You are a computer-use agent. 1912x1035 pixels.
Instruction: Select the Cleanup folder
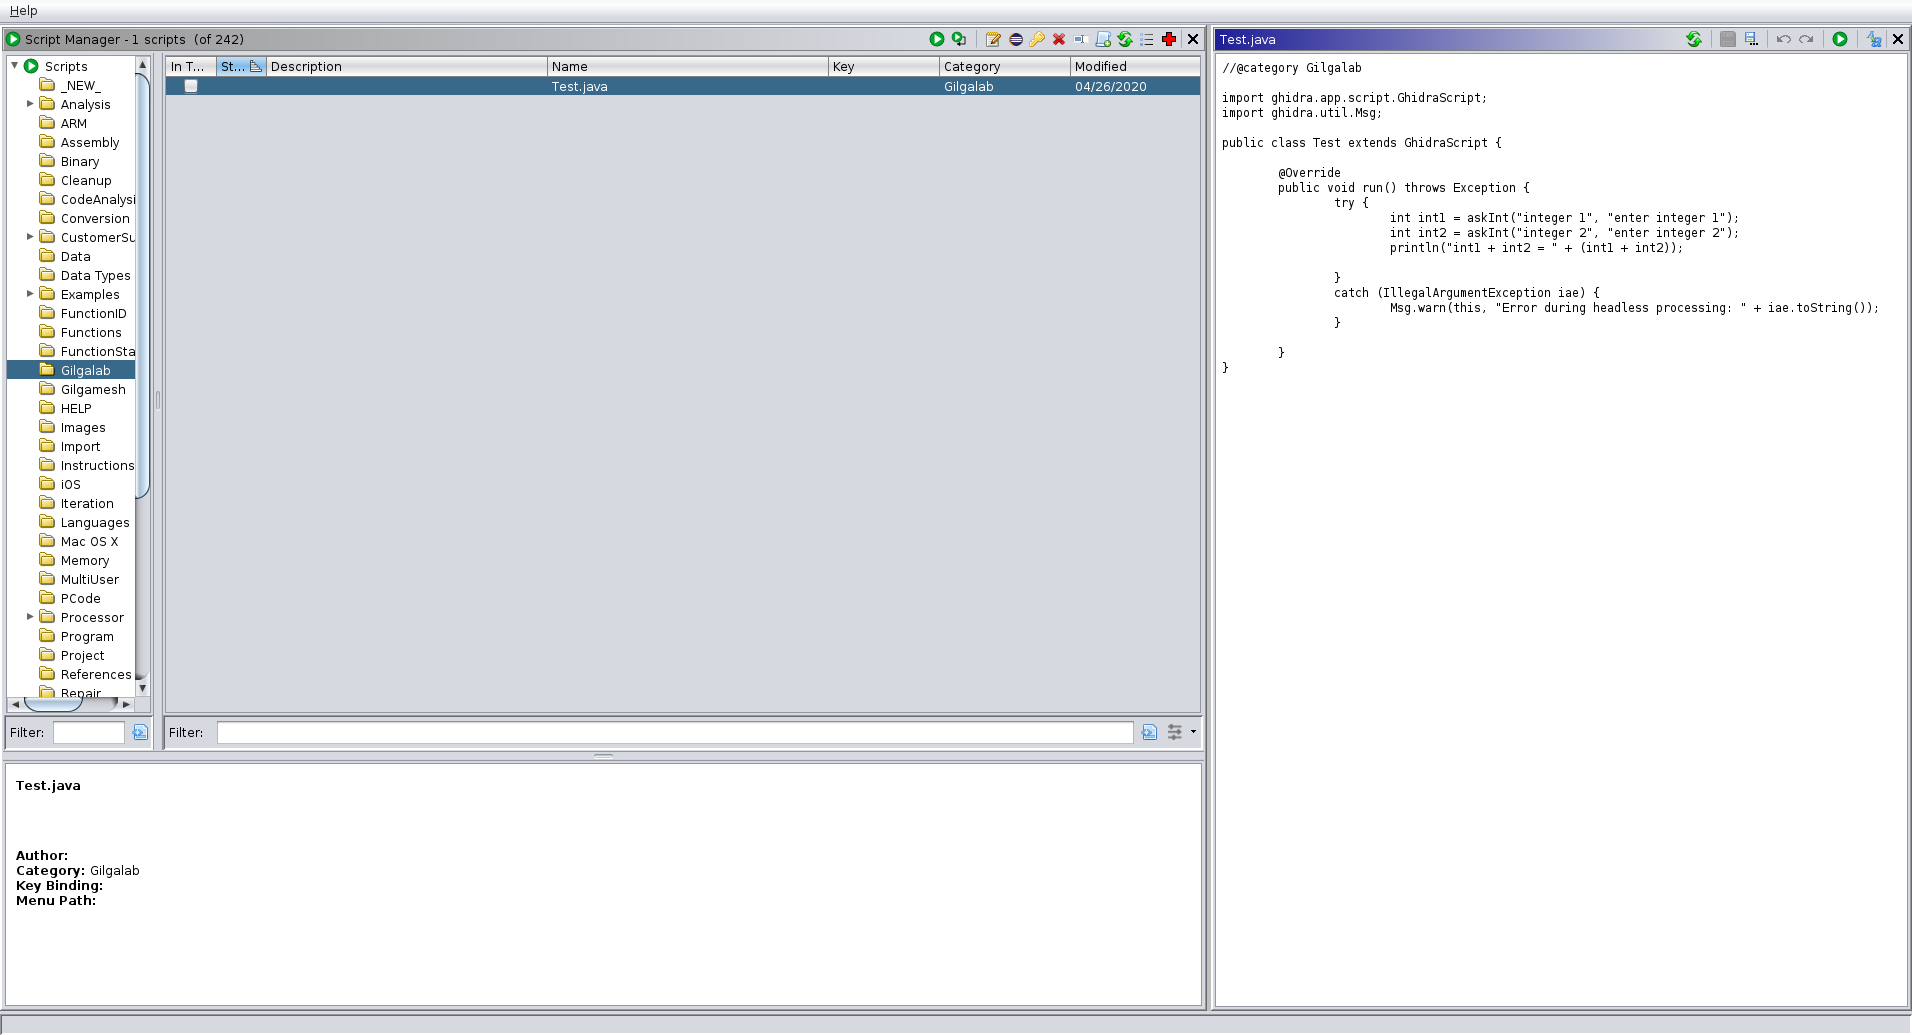click(x=85, y=180)
